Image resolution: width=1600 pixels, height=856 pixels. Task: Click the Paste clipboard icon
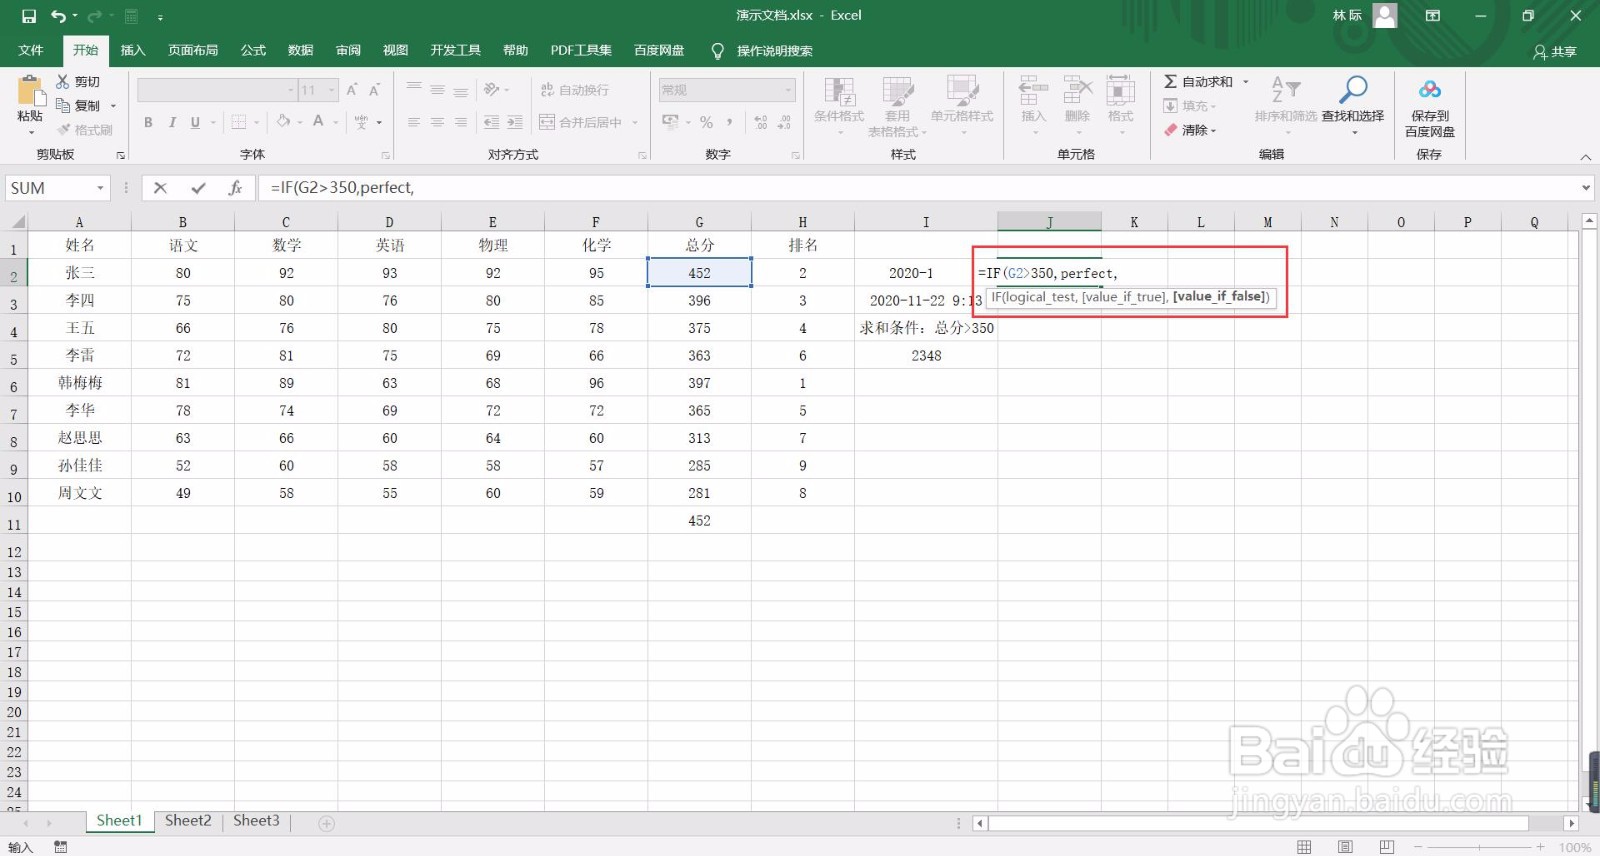click(31, 92)
